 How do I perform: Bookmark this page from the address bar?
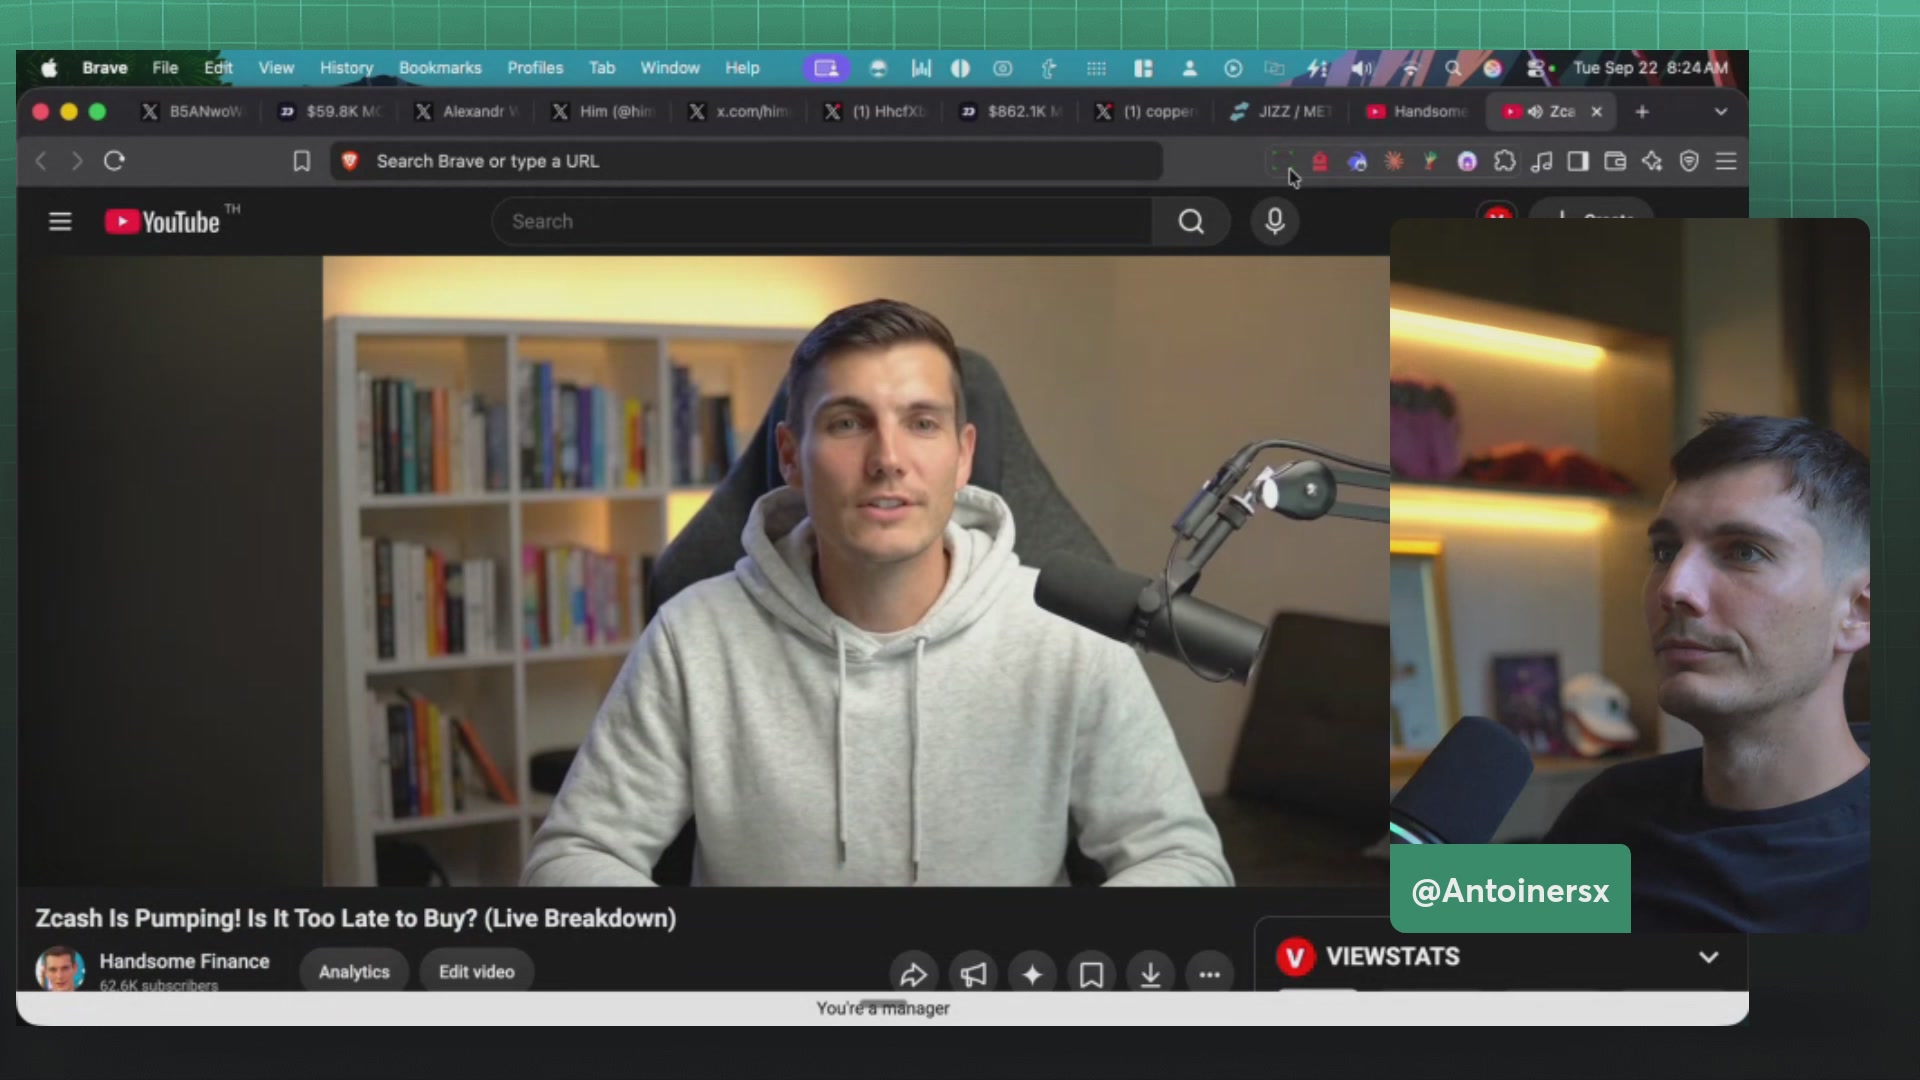point(301,161)
